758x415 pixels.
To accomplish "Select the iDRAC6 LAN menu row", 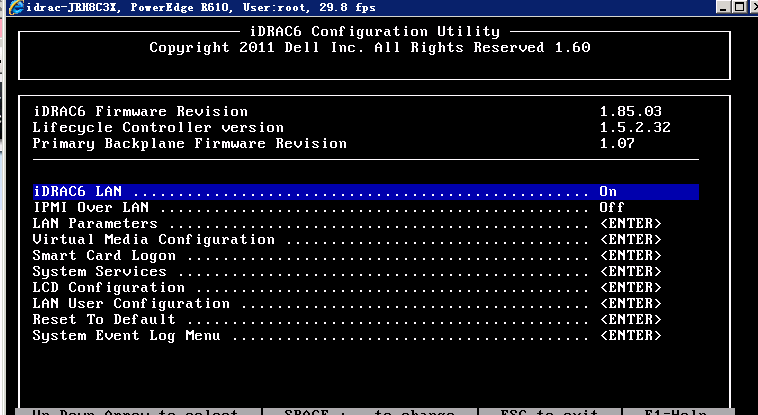I will (365, 192).
